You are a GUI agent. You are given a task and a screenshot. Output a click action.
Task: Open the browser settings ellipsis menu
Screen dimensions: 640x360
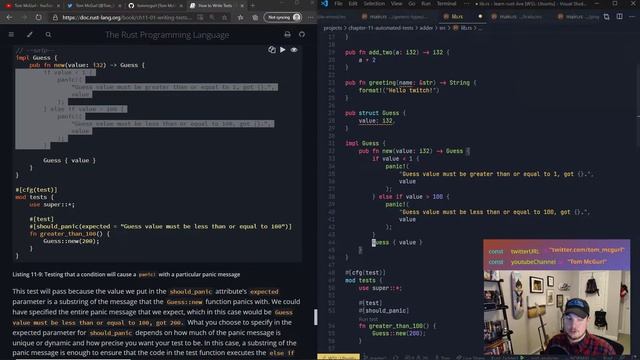[x=311, y=18]
